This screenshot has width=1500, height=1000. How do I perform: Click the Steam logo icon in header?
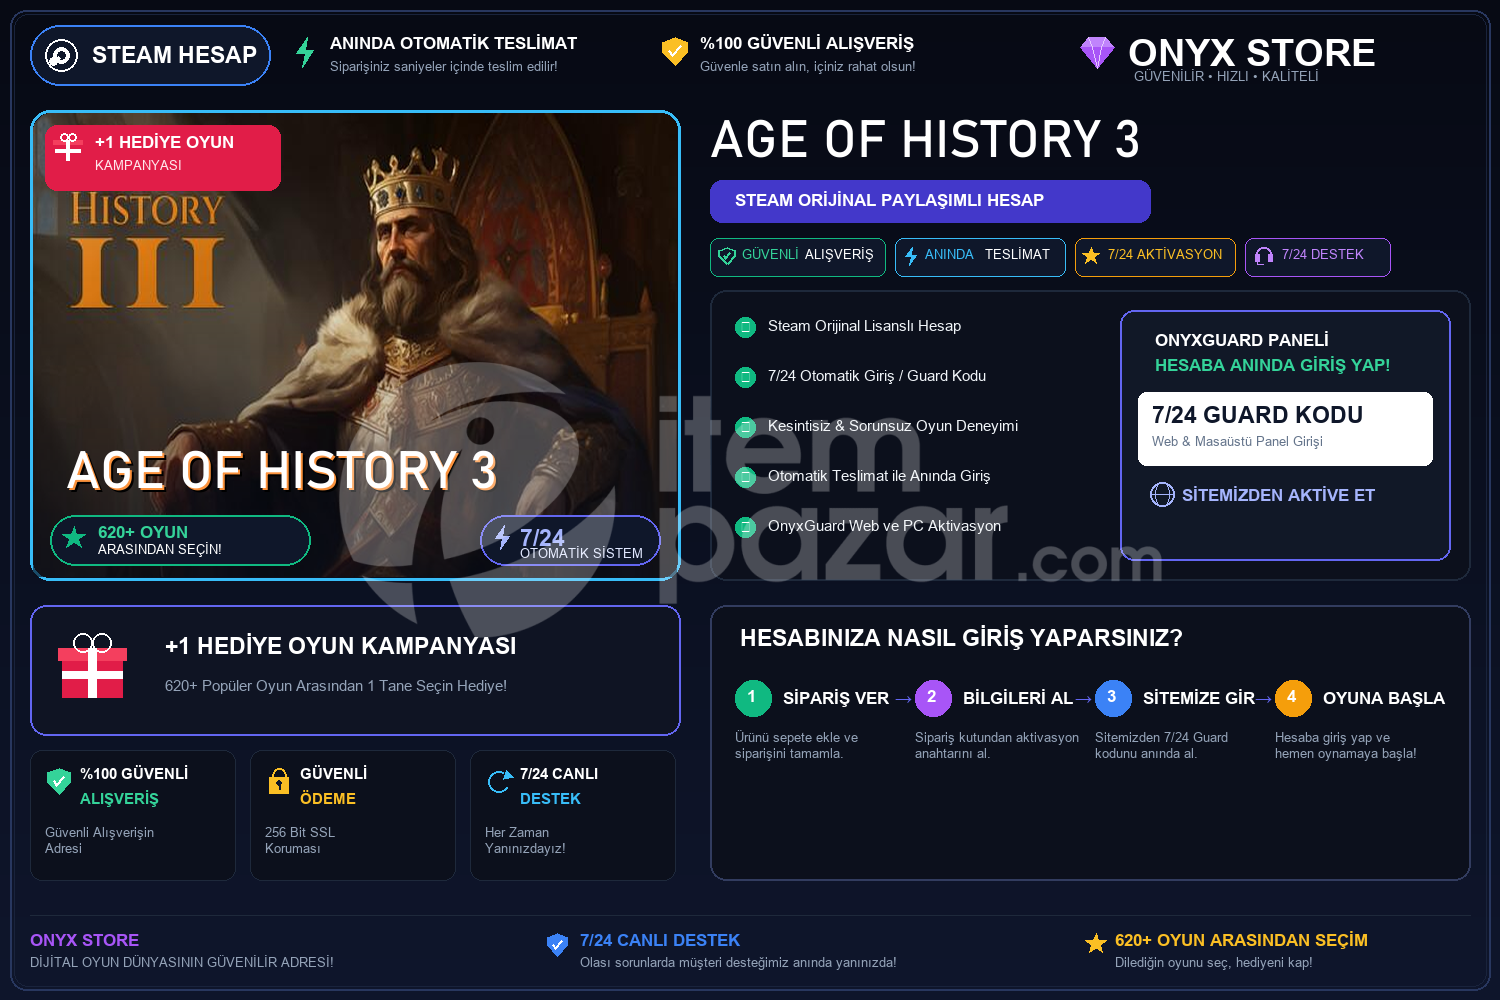[61, 55]
